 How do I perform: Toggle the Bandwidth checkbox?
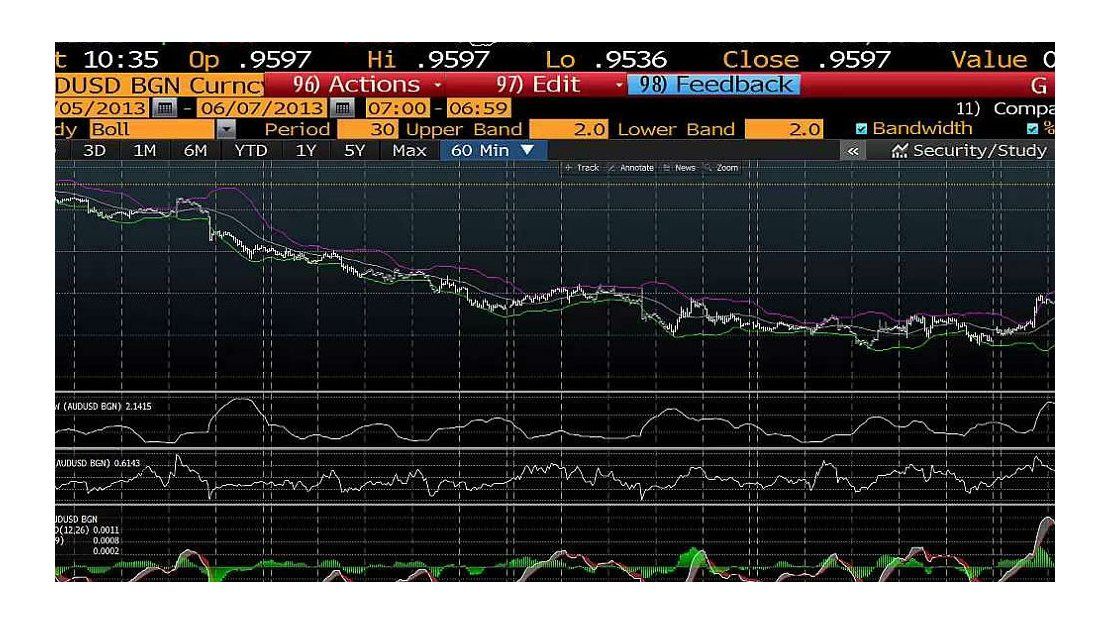(x=862, y=129)
